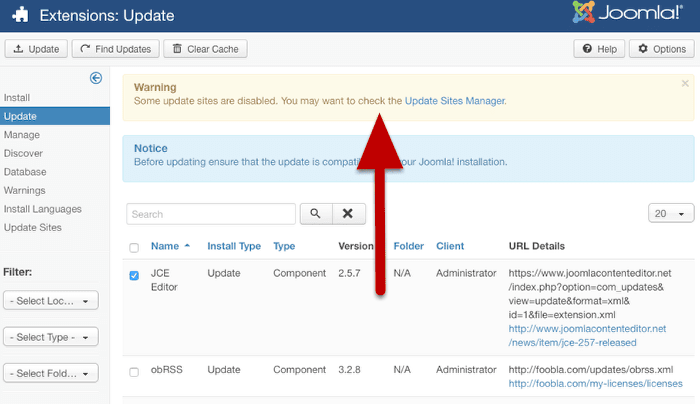Sort by Client column header

(450, 246)
